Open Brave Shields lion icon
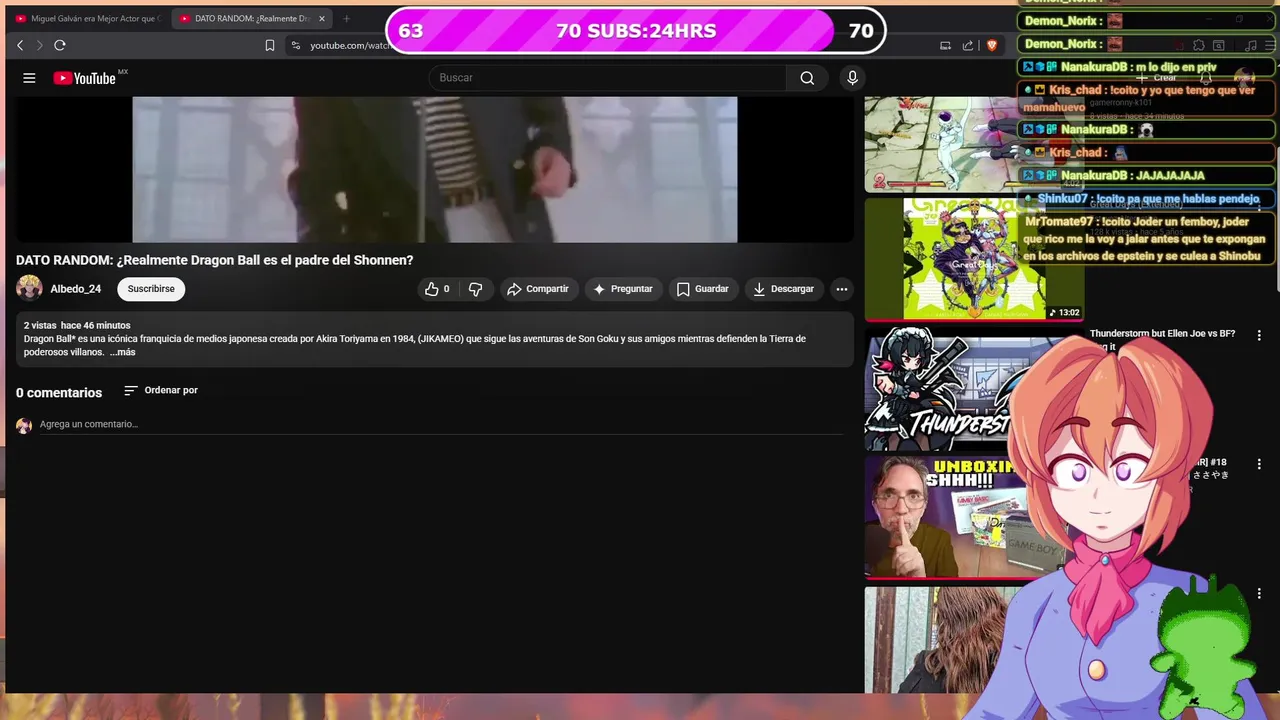The width and height of the screenshot is (1280, 720). (992, 45)
